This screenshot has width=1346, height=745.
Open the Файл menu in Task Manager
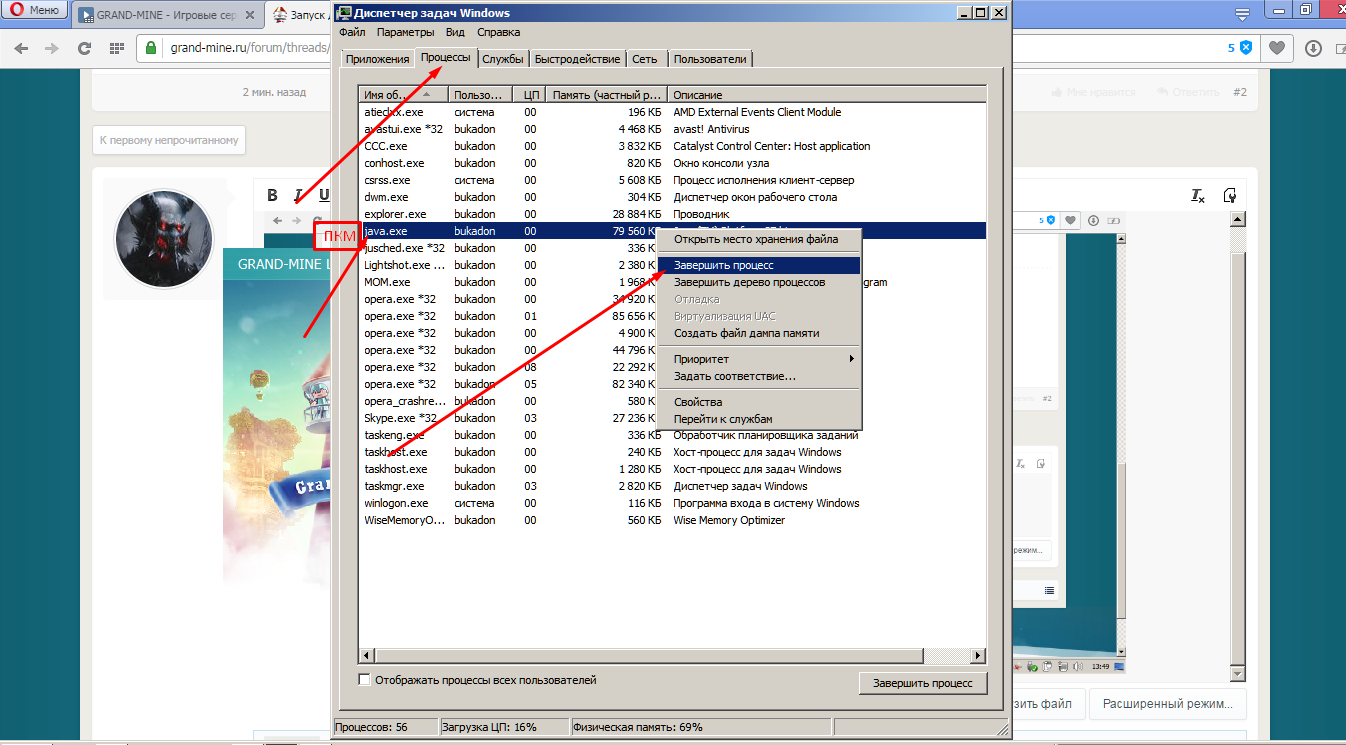click(352, 32)
